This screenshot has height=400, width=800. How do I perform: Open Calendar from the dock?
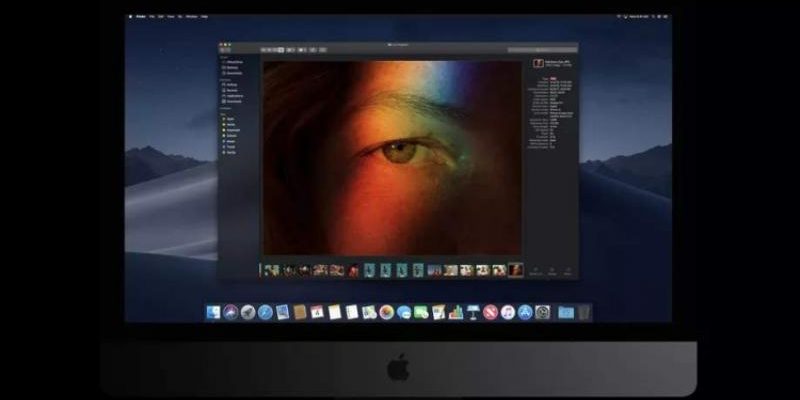point(317,312)
